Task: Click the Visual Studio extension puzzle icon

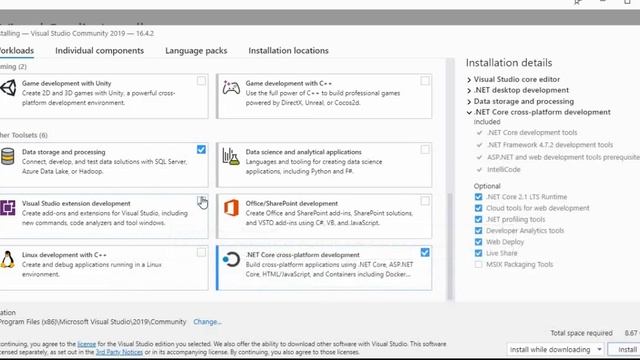Action: [7, 208]
